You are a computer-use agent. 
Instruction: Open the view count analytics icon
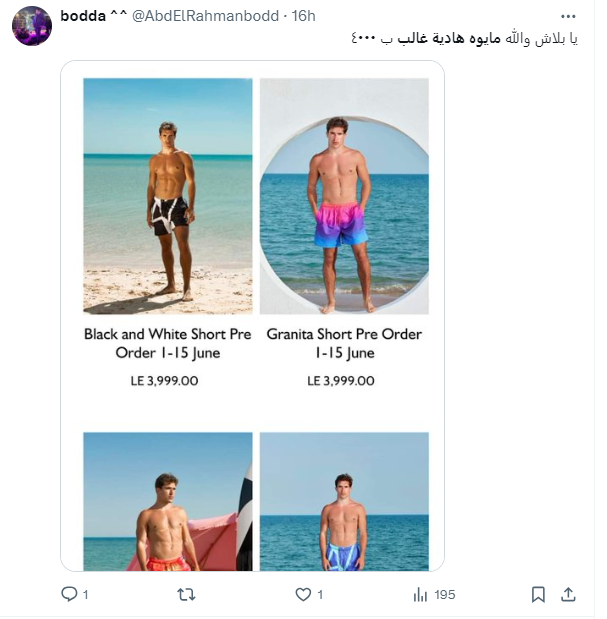421,594
